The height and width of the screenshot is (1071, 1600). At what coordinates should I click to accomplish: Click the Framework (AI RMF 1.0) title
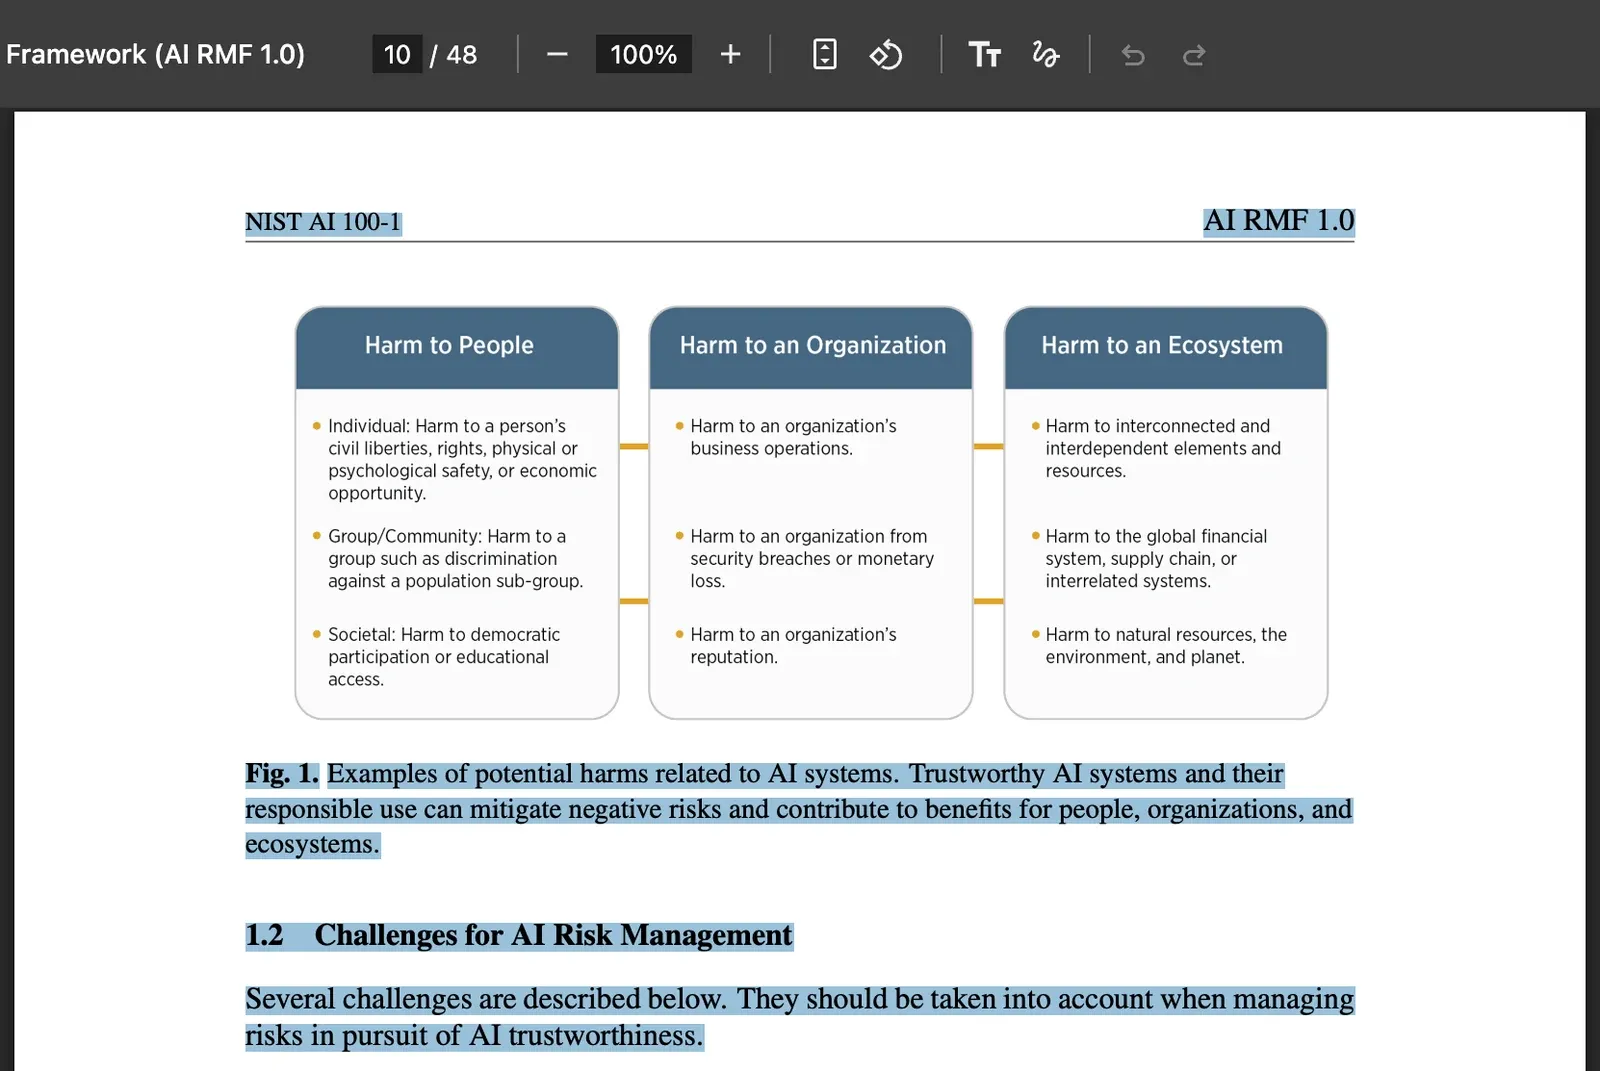click(x=155, y=54)
